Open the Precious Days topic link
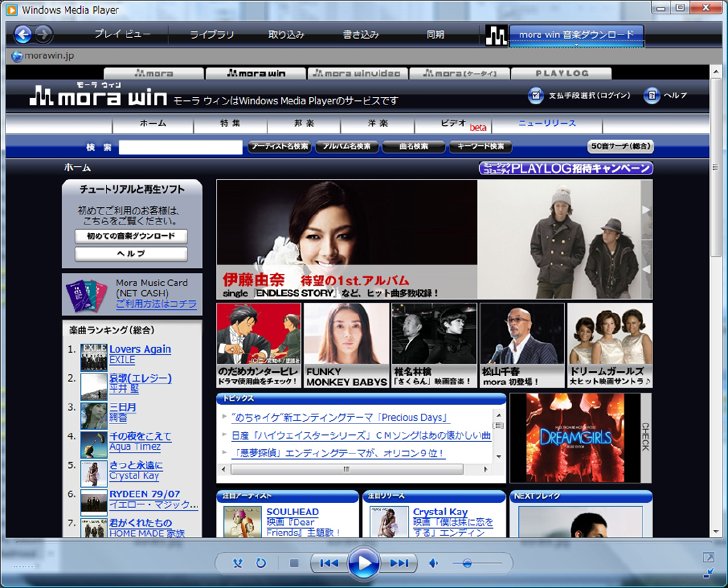This screenshot has width=728, height=588. 340,418
